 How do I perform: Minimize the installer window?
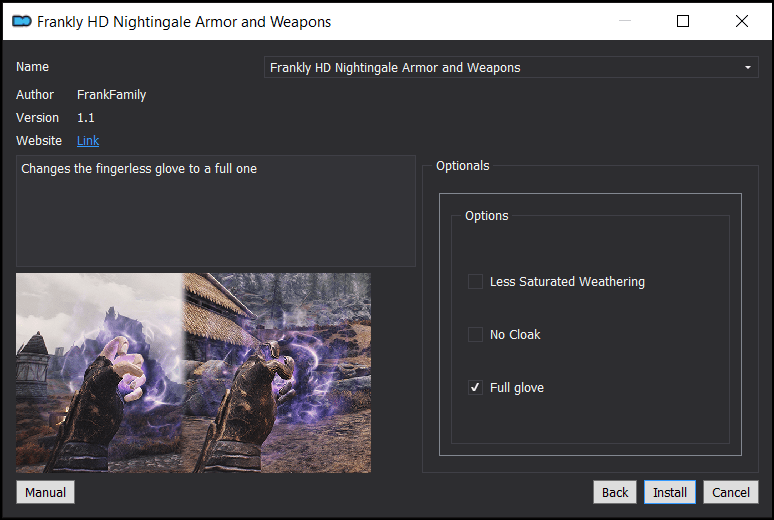point(625,21)
